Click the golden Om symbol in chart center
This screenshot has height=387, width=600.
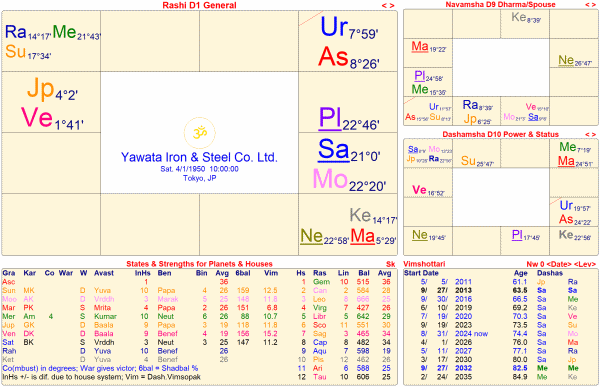[199, 133]
